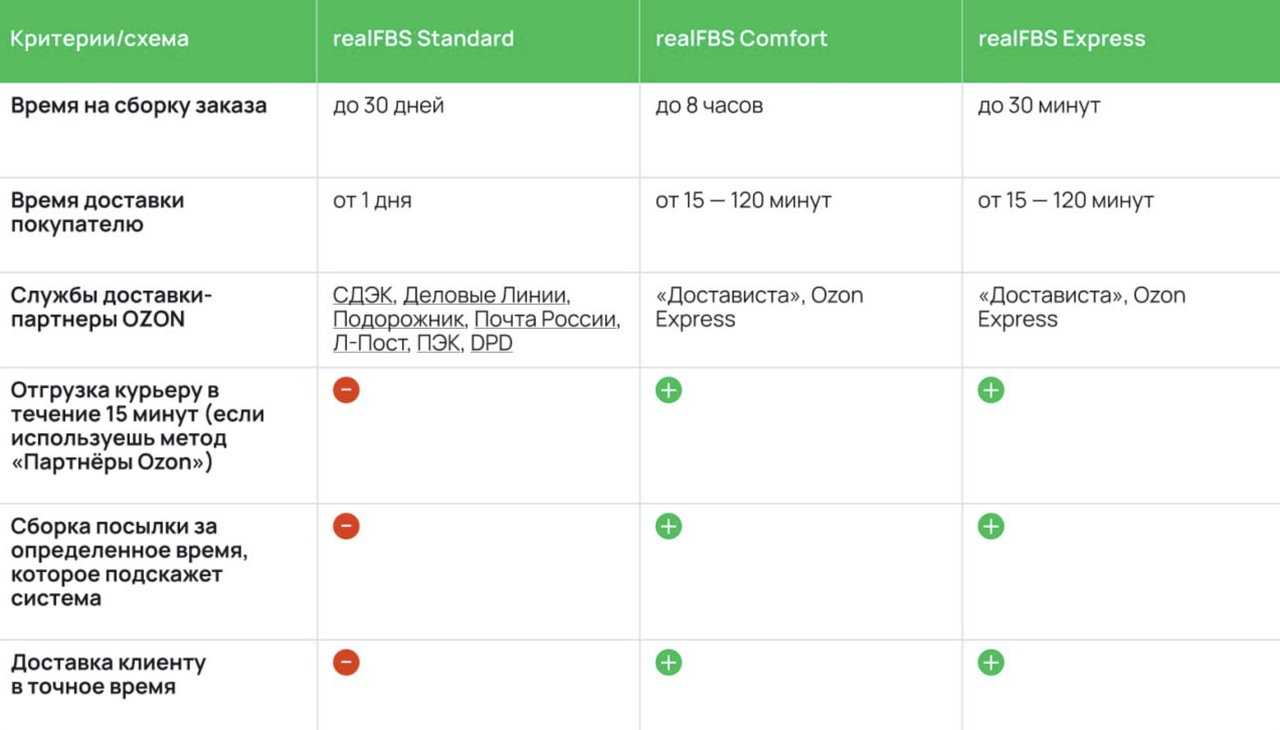Click the DPD link
Viewport: 1280px width, 730px height.
coord(491,343)
